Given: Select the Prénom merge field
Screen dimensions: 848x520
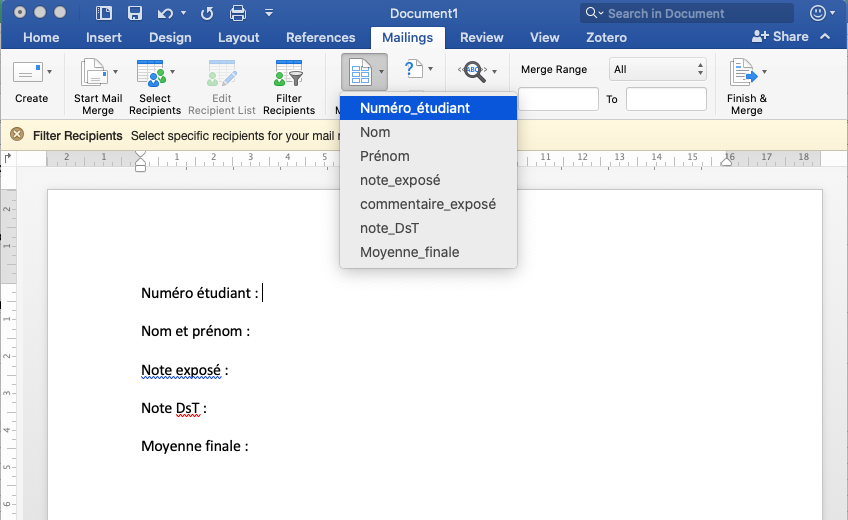Looking at the screenshot, I should coord(428,156).
